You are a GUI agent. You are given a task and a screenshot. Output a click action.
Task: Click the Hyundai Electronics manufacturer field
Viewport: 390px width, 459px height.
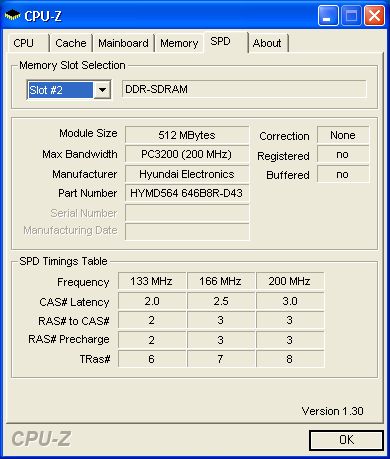(187, 174)
